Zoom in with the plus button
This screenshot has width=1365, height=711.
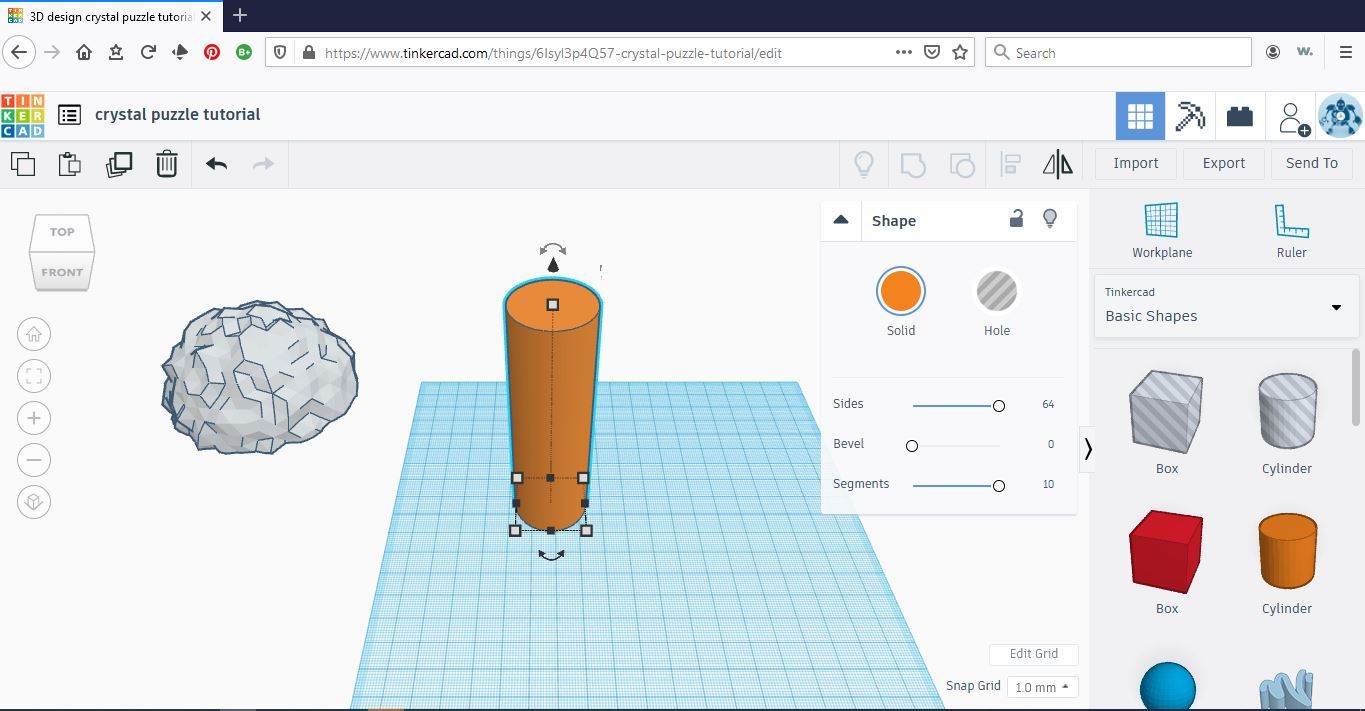pos(34,418)
